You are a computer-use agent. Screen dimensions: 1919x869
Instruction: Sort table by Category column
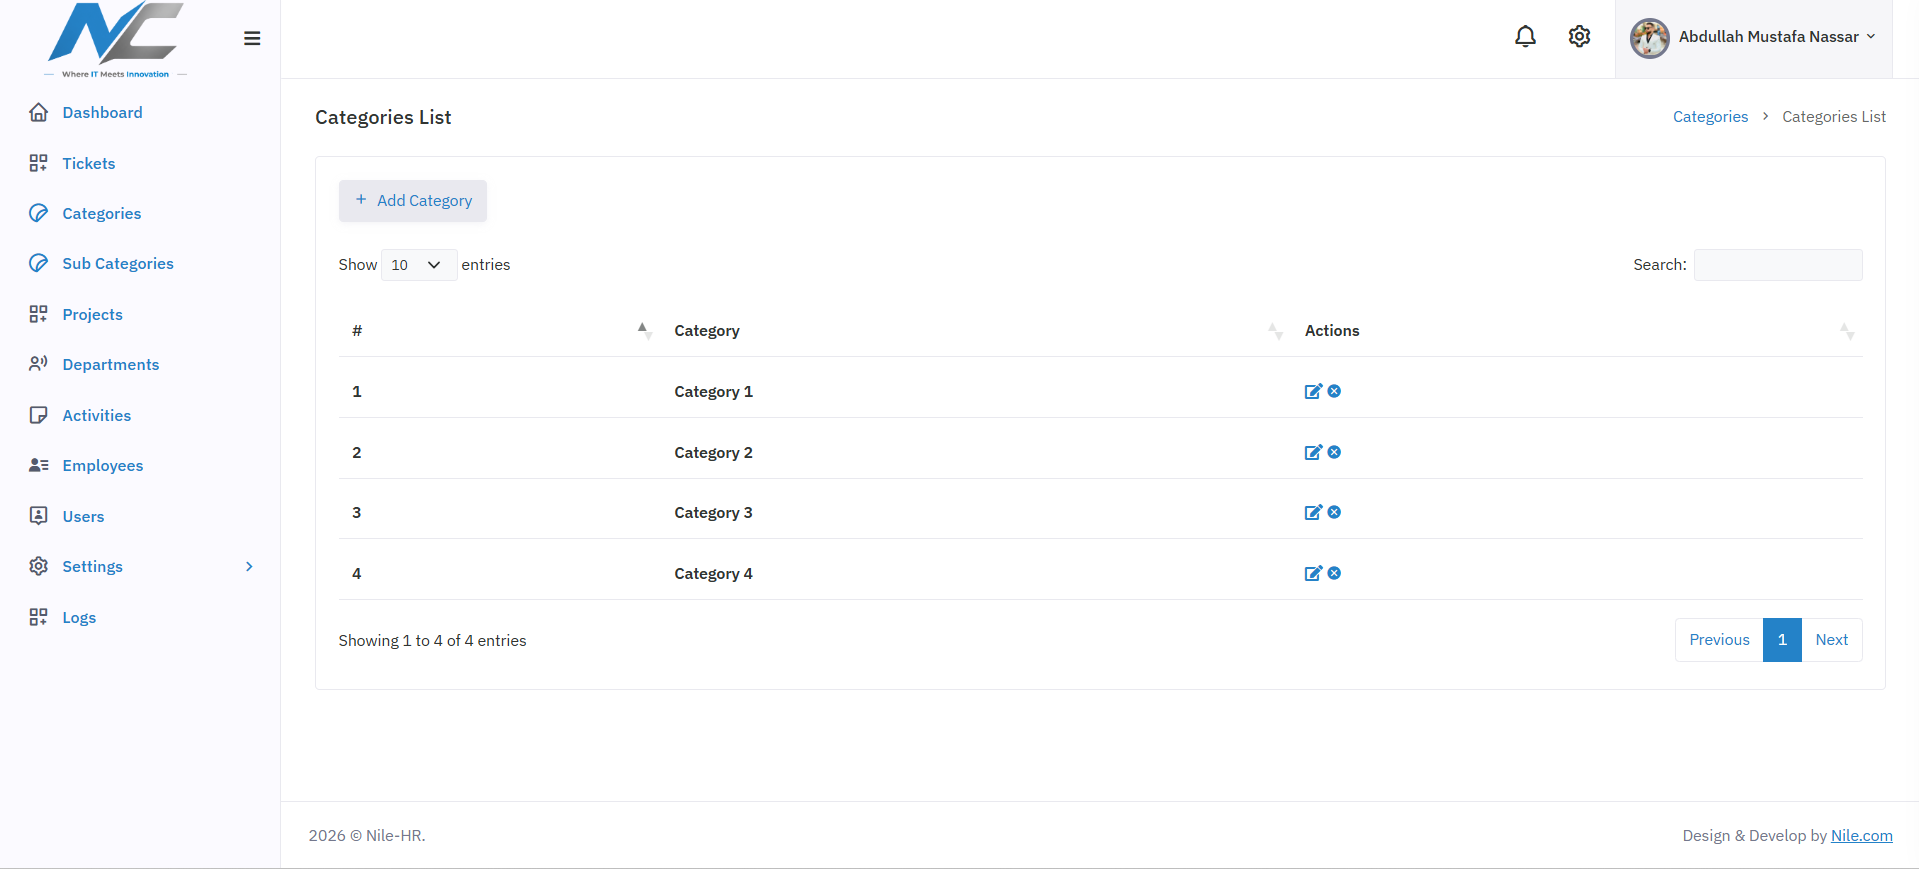click(x=975, y=331)
